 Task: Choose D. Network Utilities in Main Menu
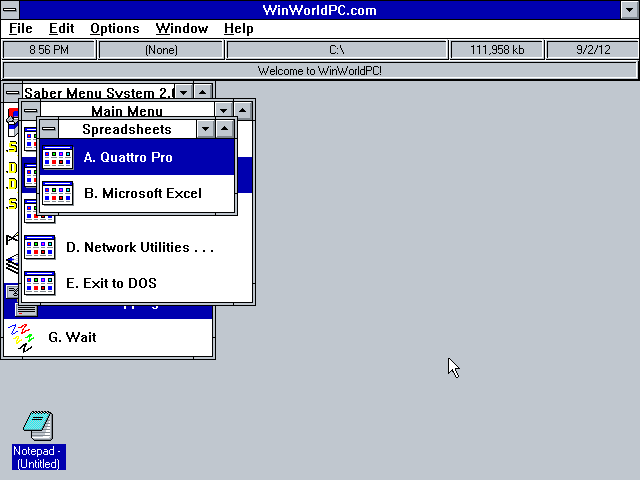tap(137, 247)
